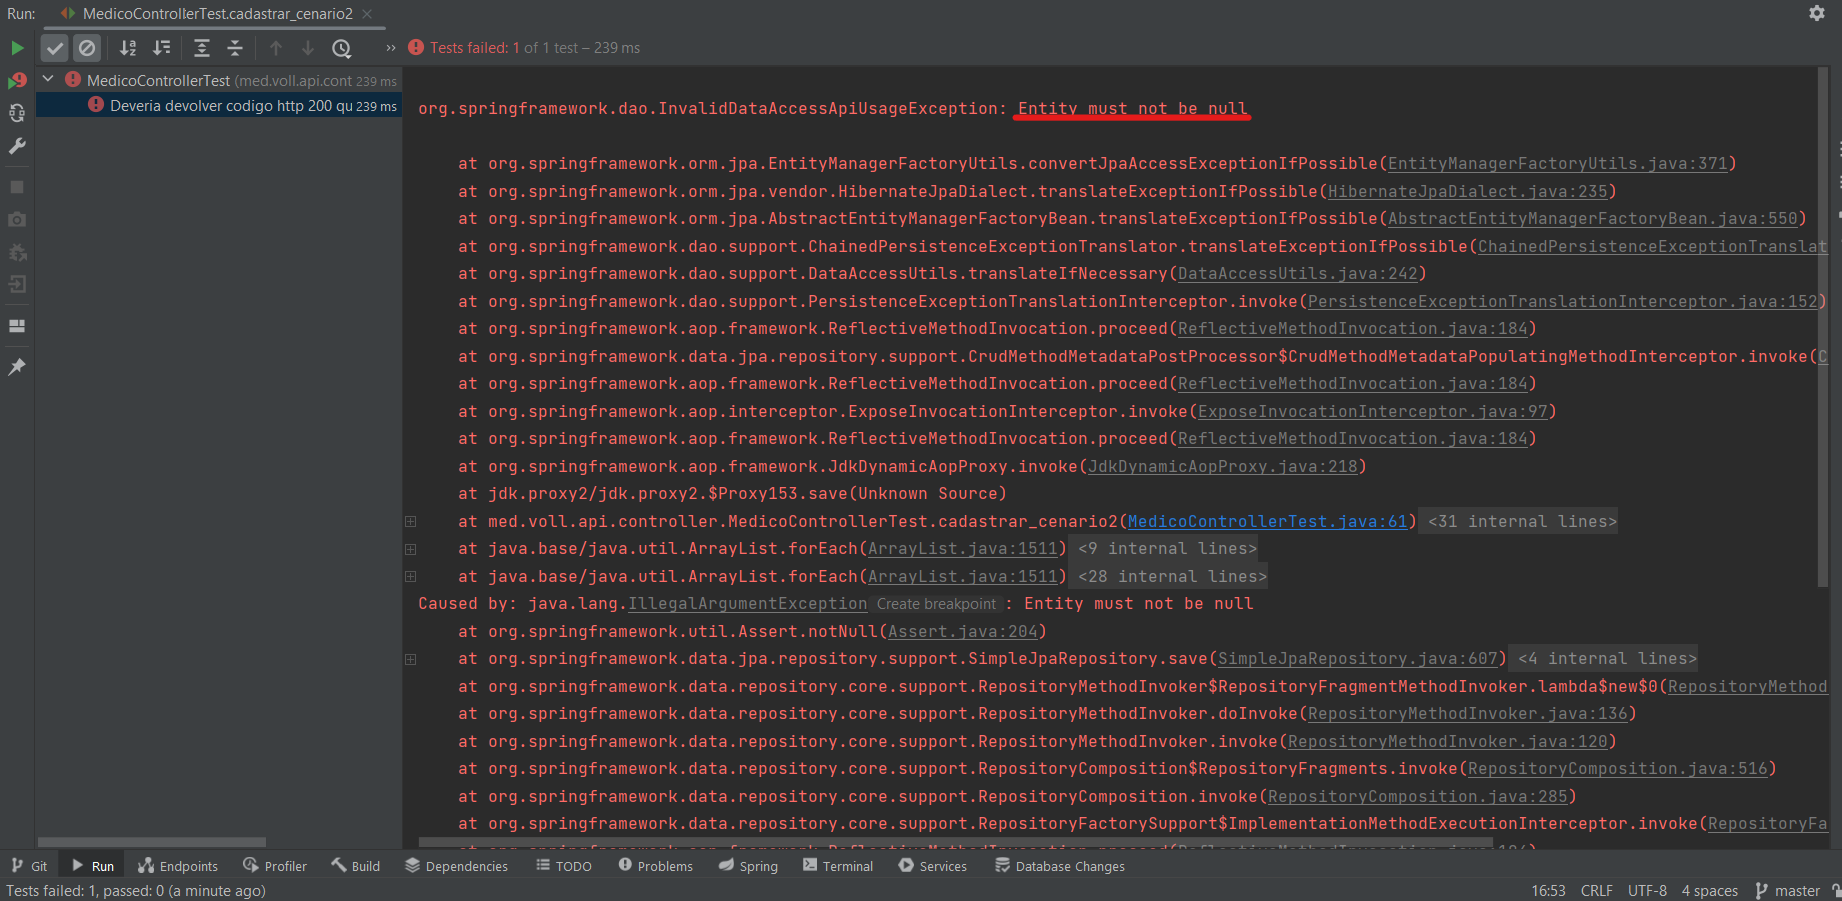Viewport: 1842px width, 901px height.
Task: Select Deveria devolver codigo http 200 test
Action: (219, 105)
